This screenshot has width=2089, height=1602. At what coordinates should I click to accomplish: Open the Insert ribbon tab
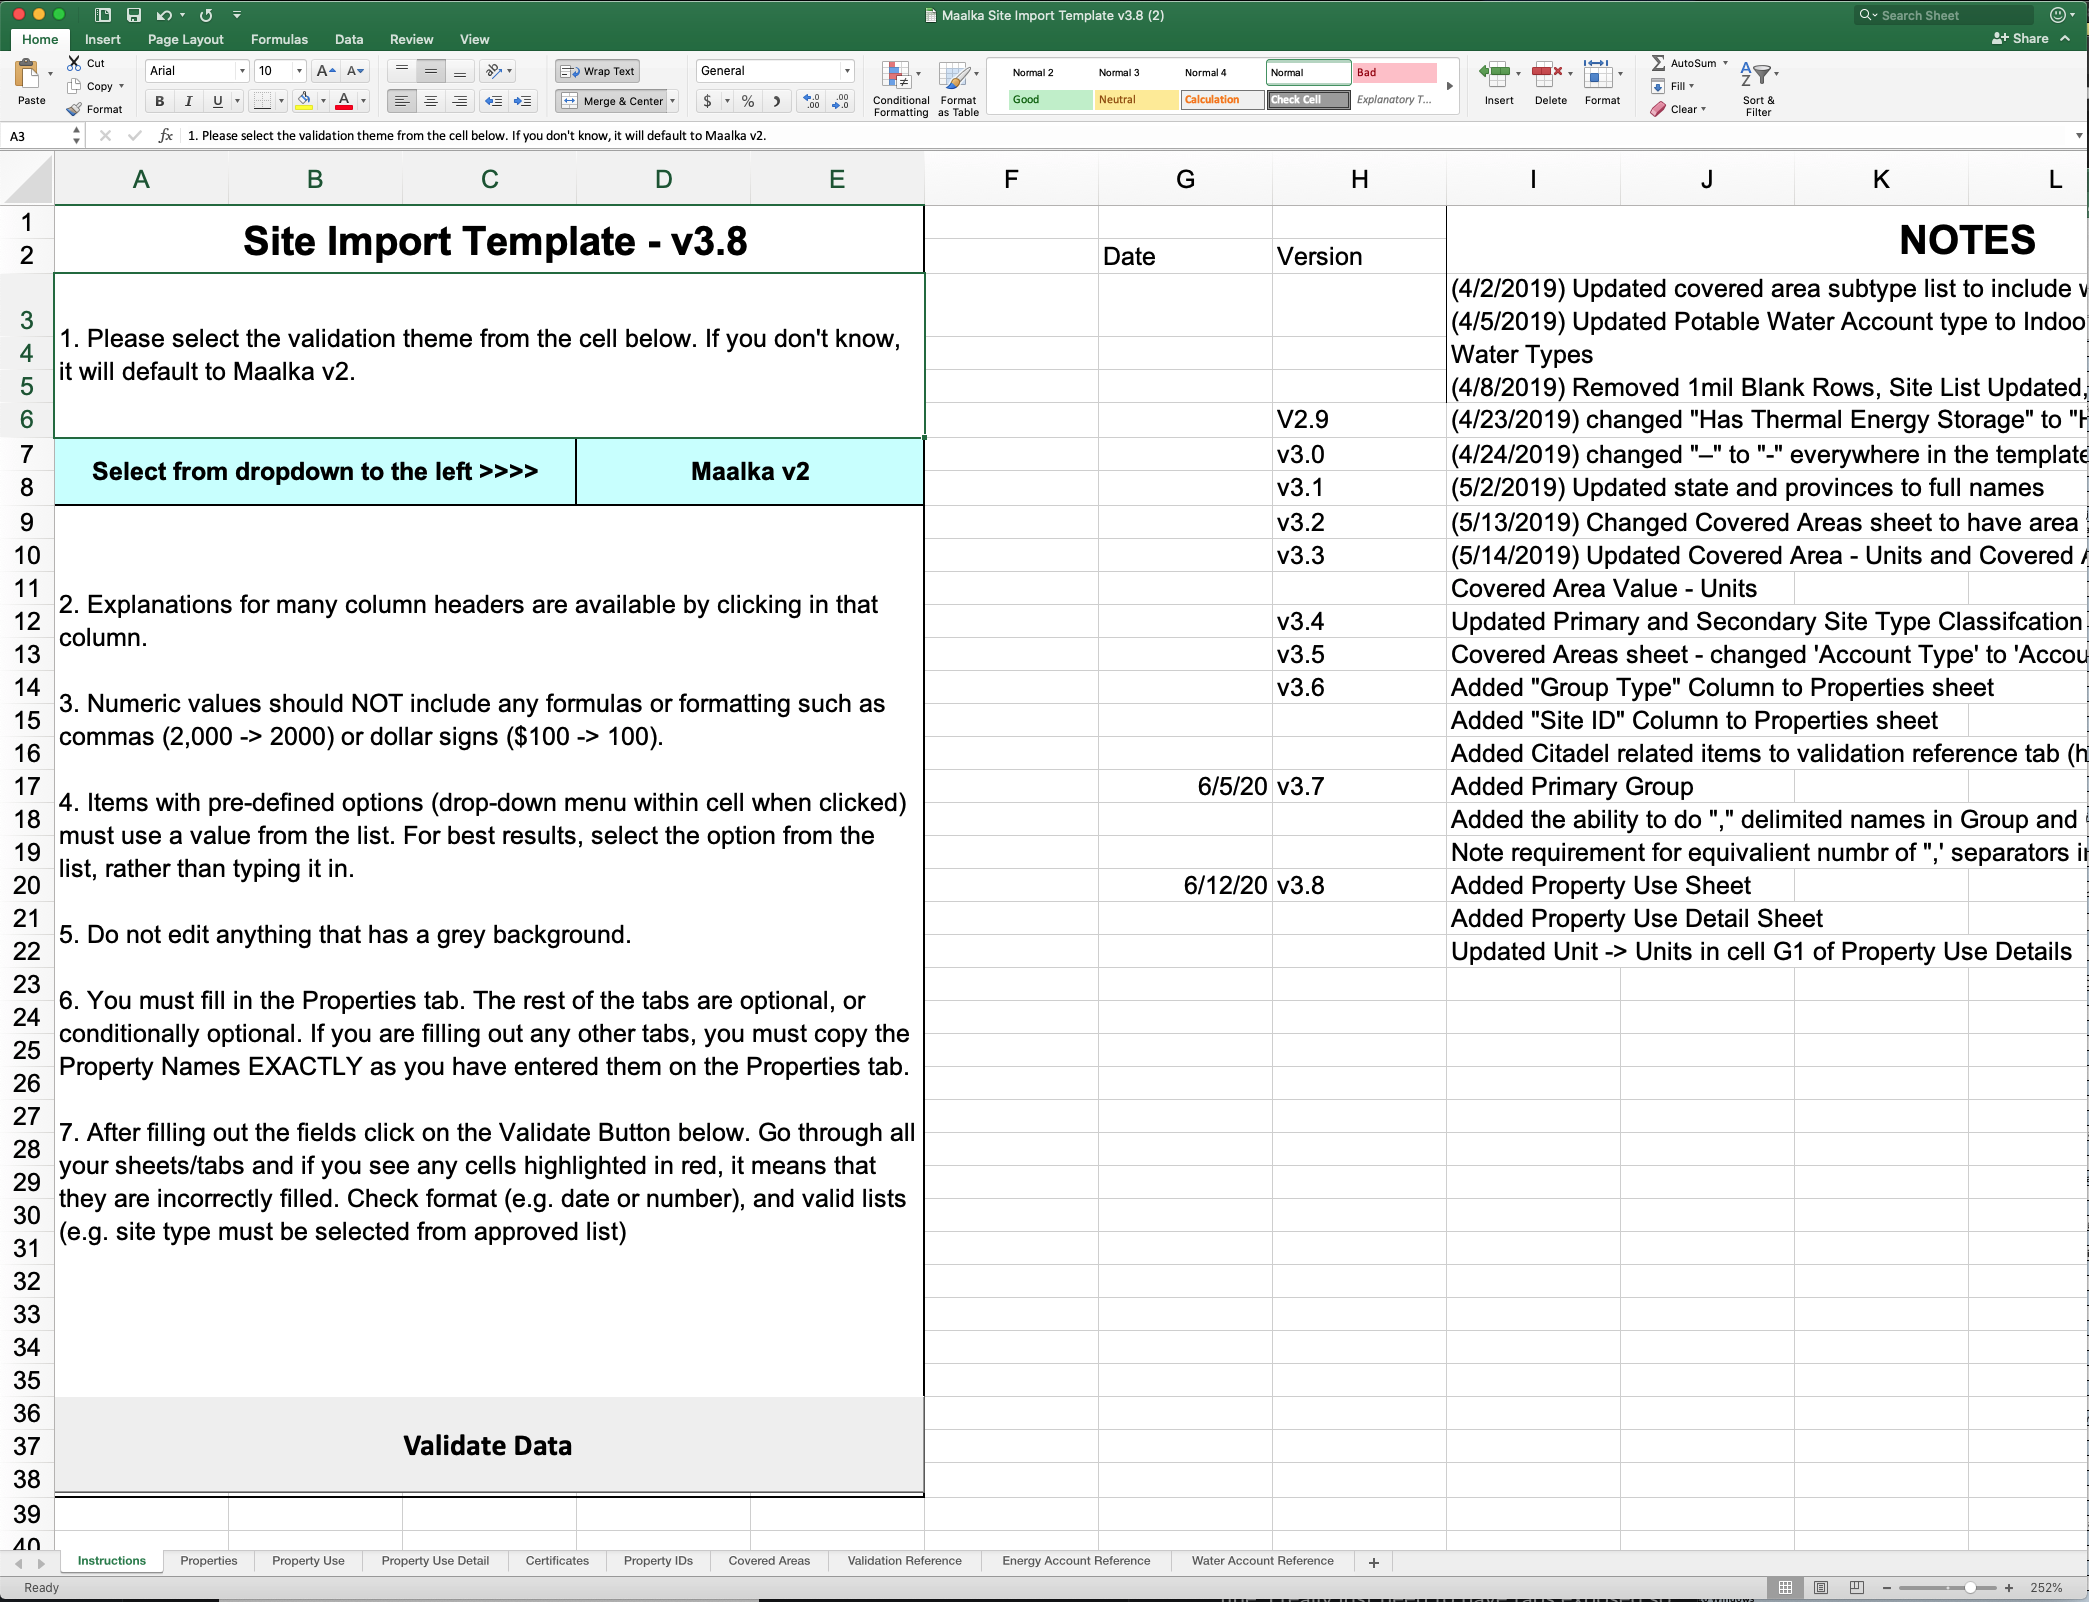coord(103,40)
